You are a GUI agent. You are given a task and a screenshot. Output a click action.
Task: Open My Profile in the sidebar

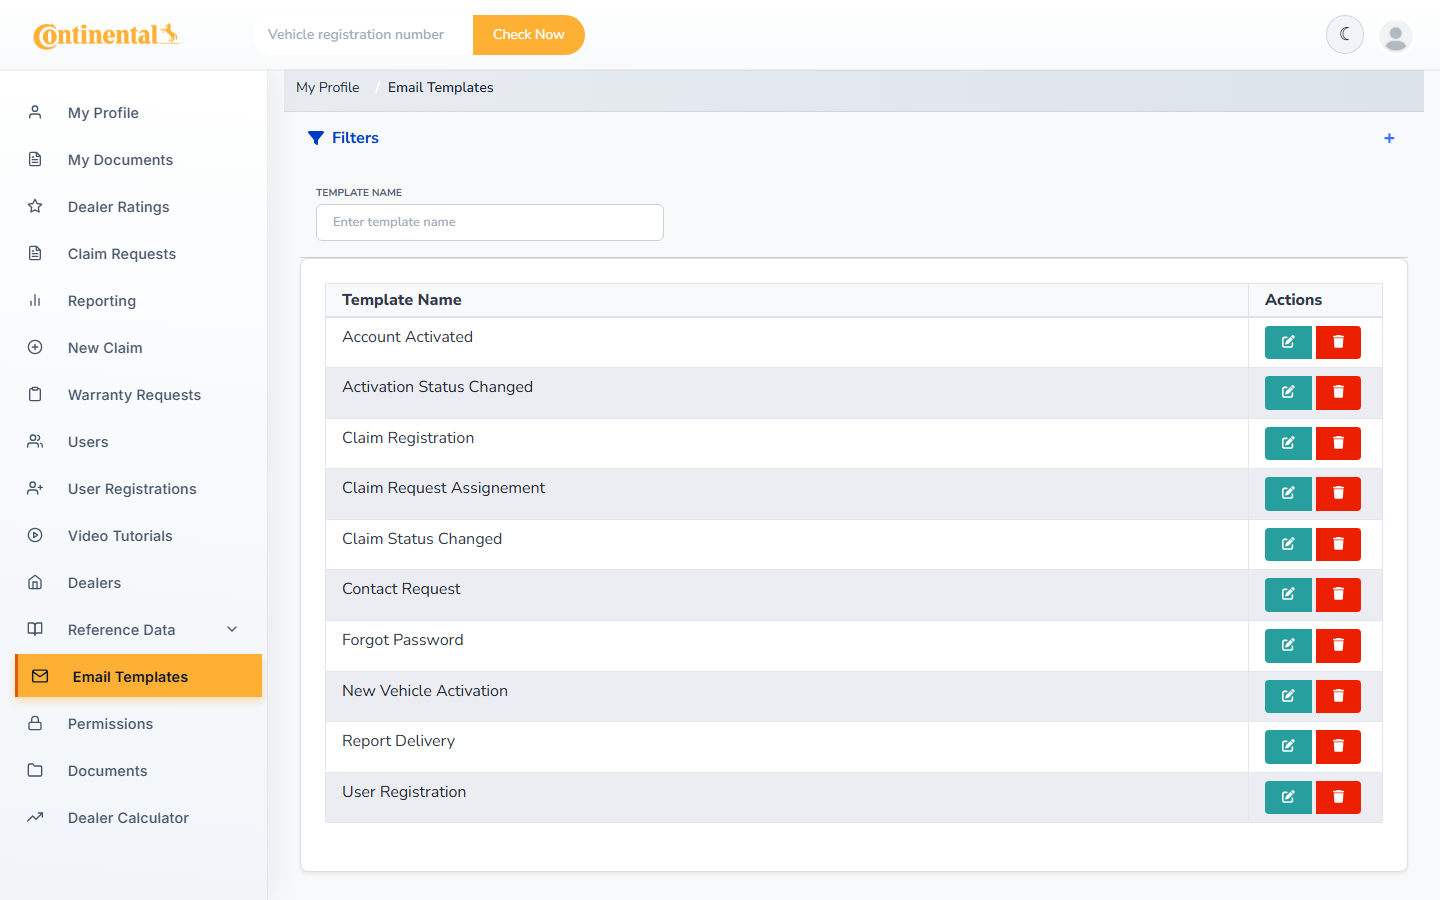click(134, 113)
